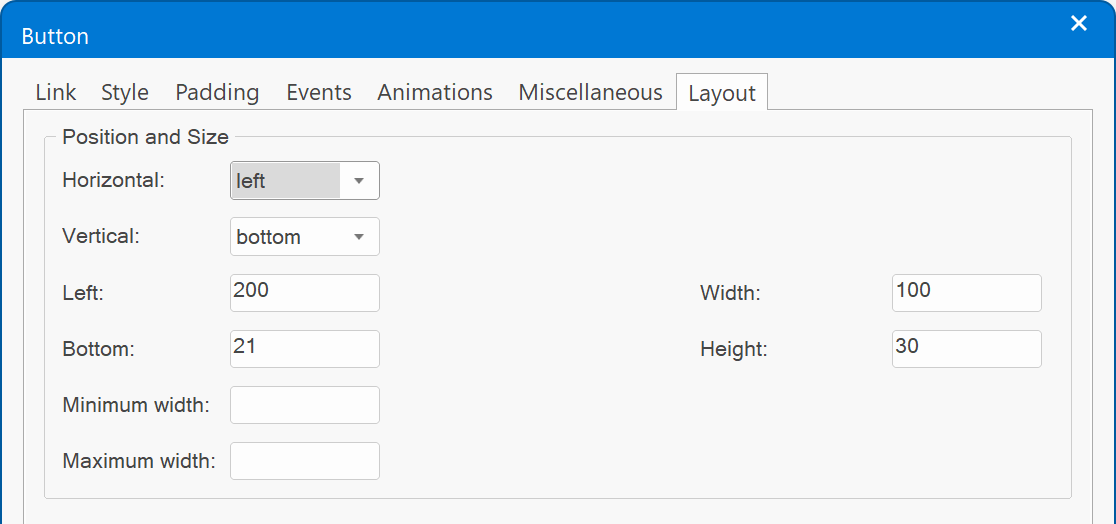The height and width of the screenshot is (524, 1116).
Task: Click the Maximum width: field label
Action: click(x=139, y=461)
